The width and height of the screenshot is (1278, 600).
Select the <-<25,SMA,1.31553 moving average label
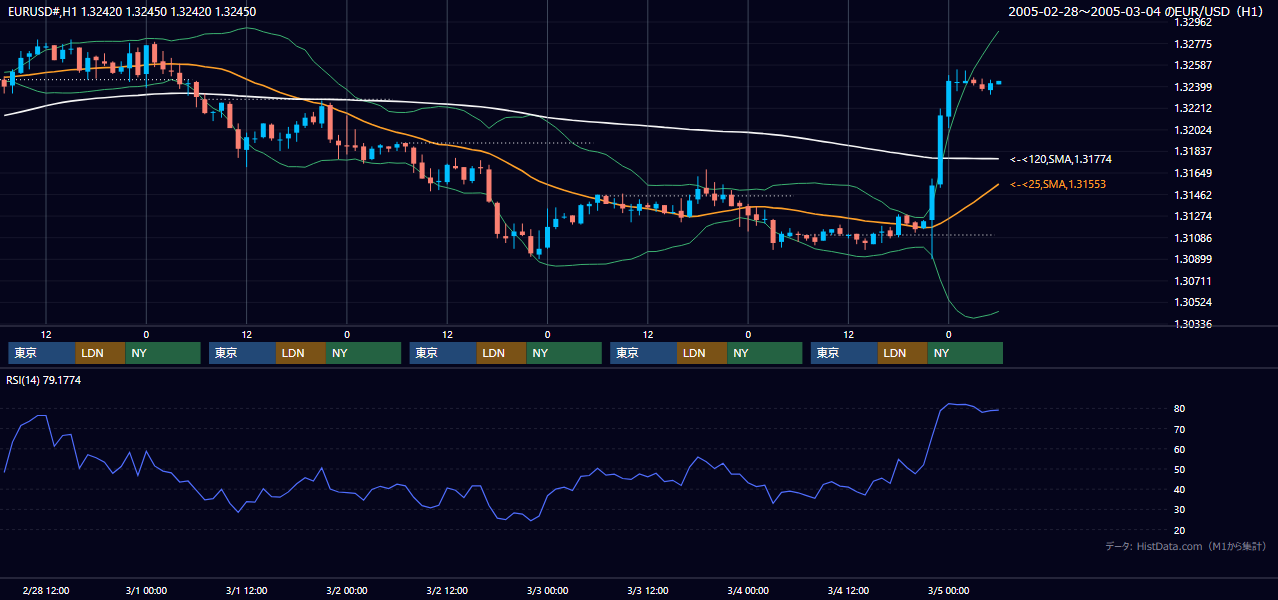(x=1058, y=184)
